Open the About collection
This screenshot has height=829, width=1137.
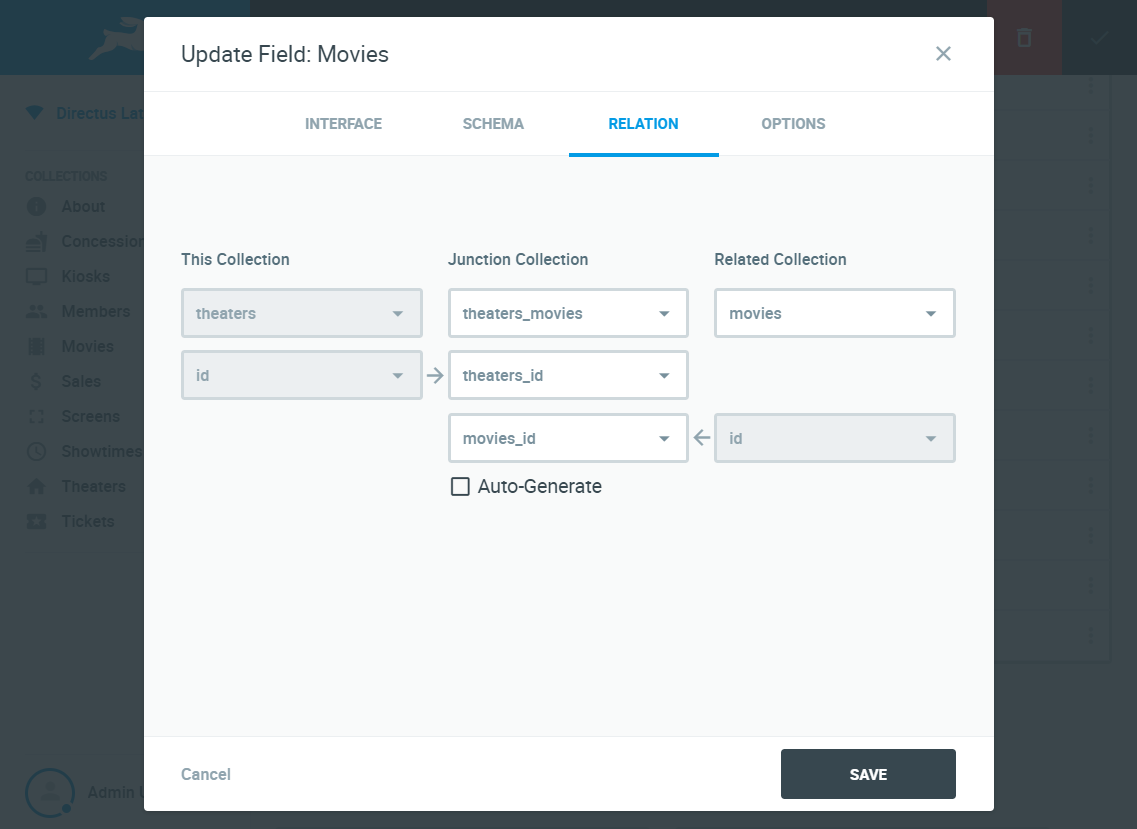(x=83, y=207)
